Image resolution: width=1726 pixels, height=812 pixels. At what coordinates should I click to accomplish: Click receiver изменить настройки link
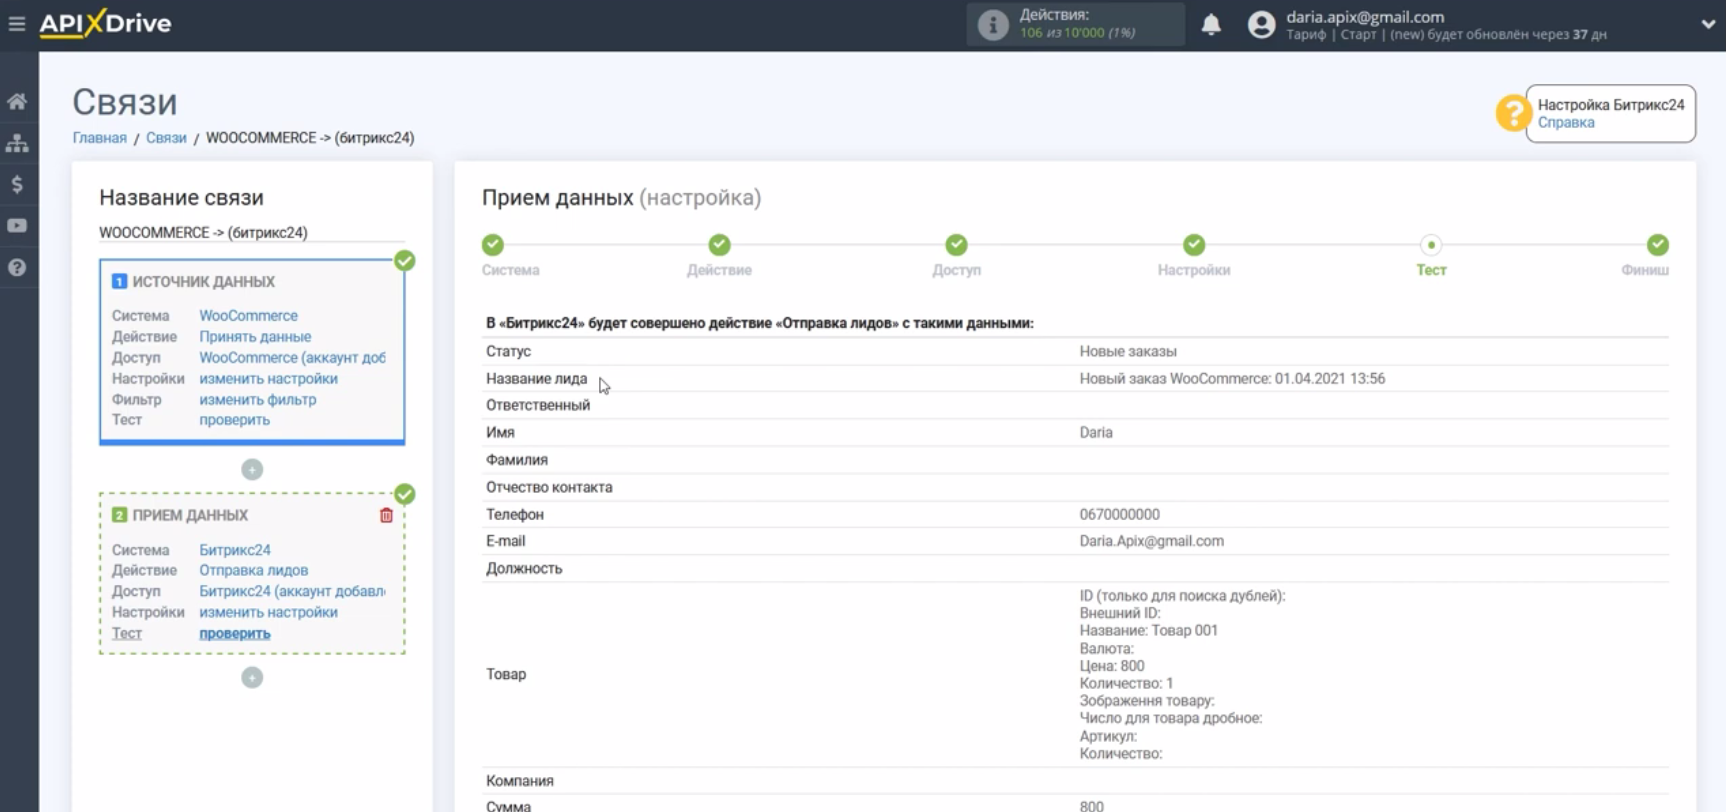[268, 612]
